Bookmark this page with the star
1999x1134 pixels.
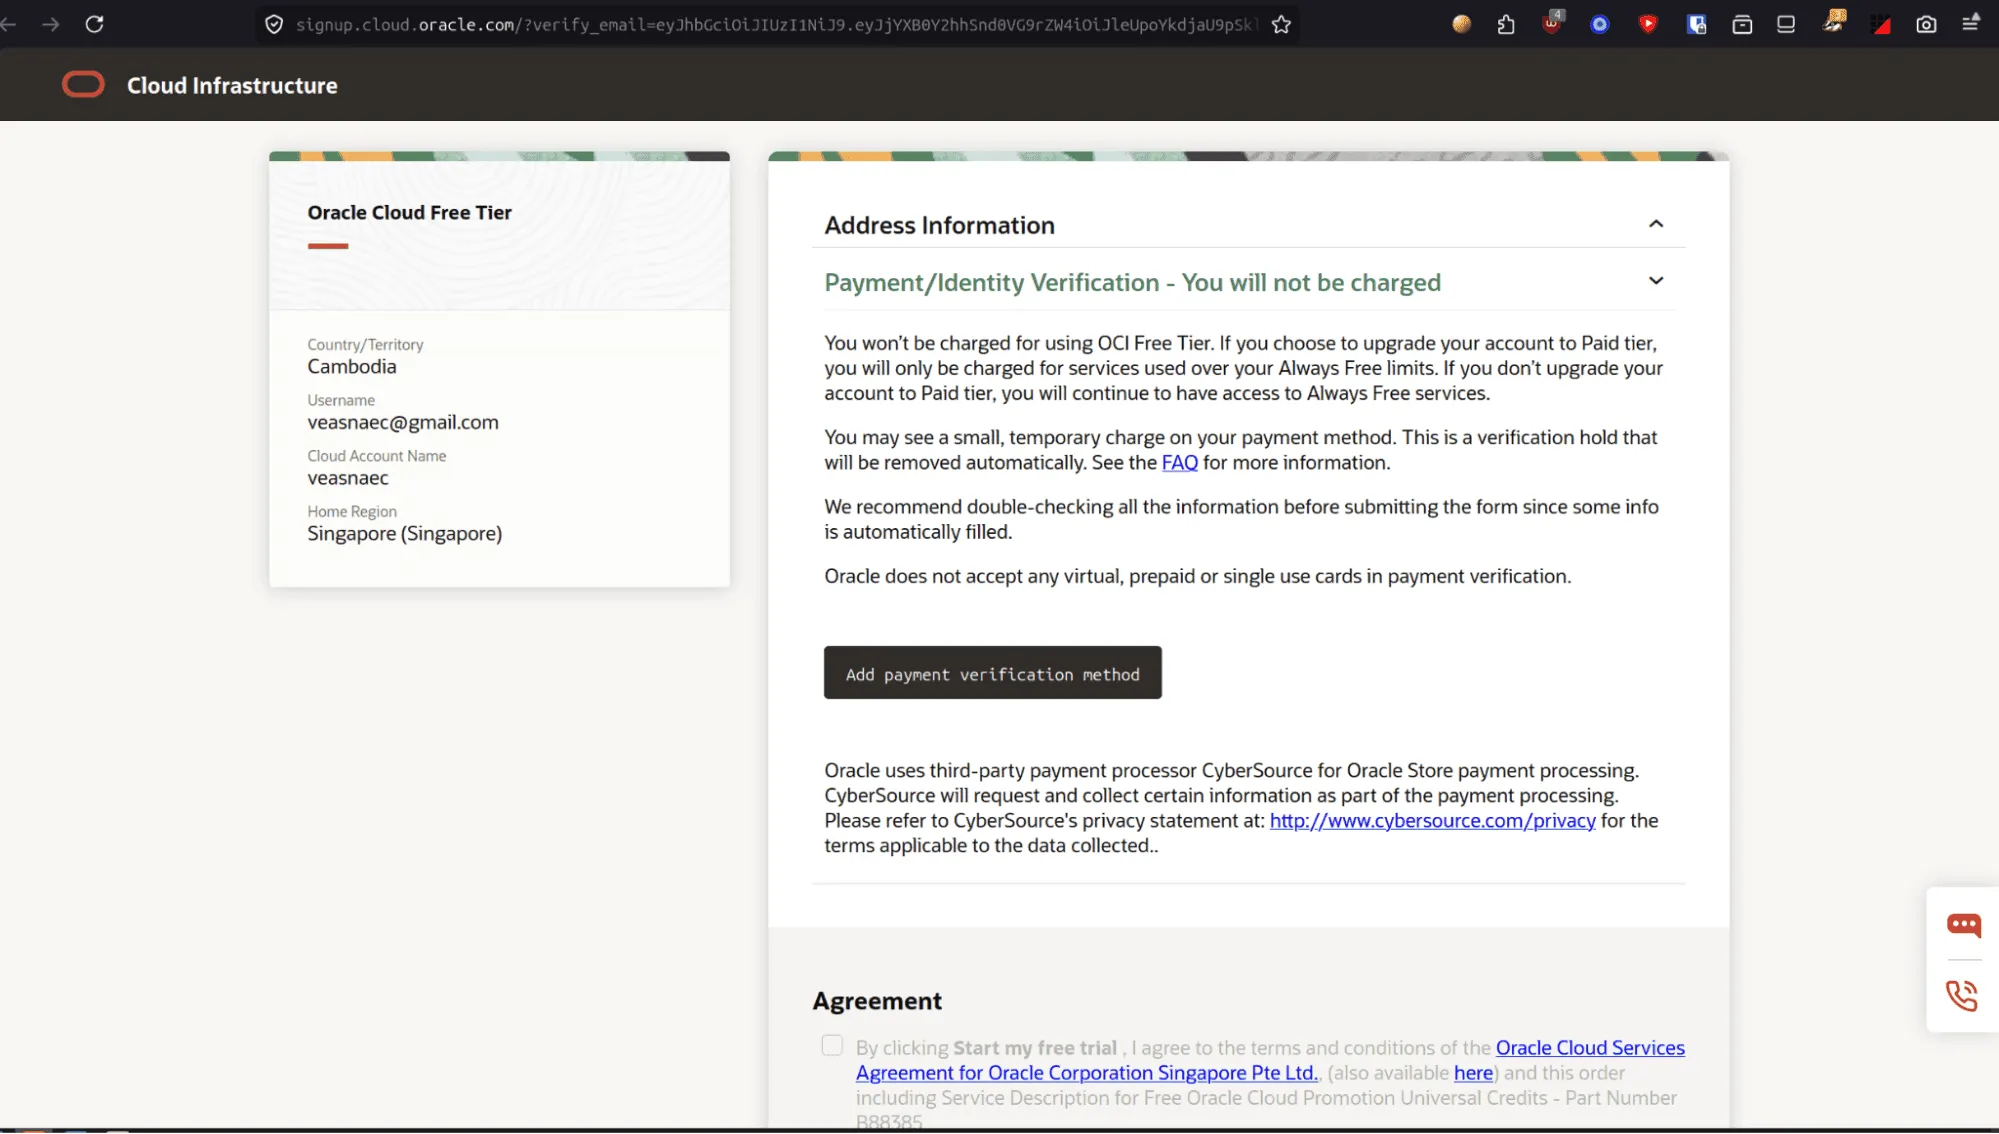1281,24
